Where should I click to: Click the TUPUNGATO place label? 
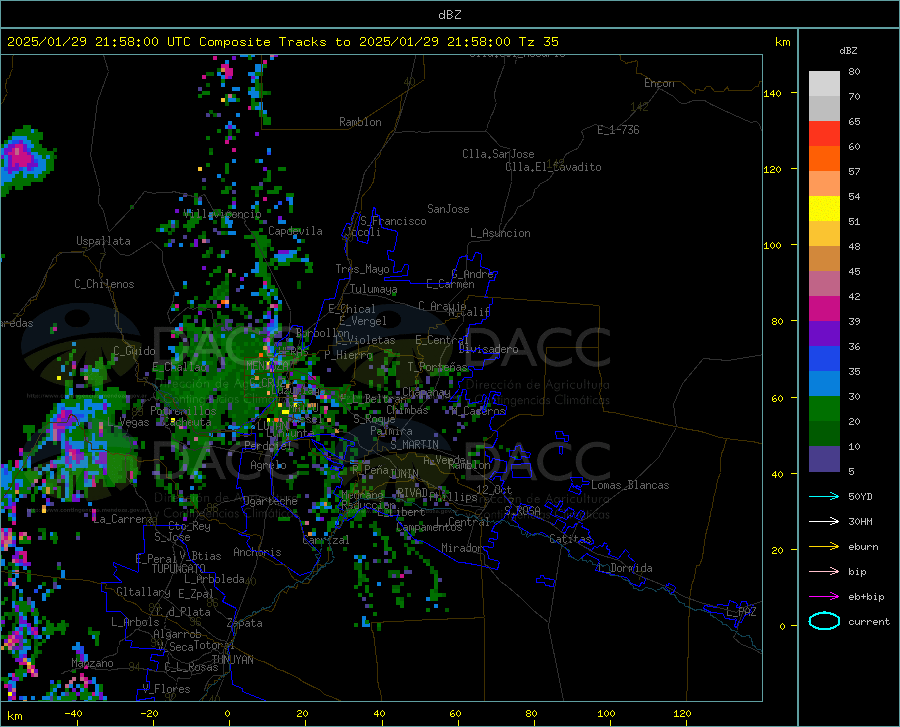[x=179, y=569]
